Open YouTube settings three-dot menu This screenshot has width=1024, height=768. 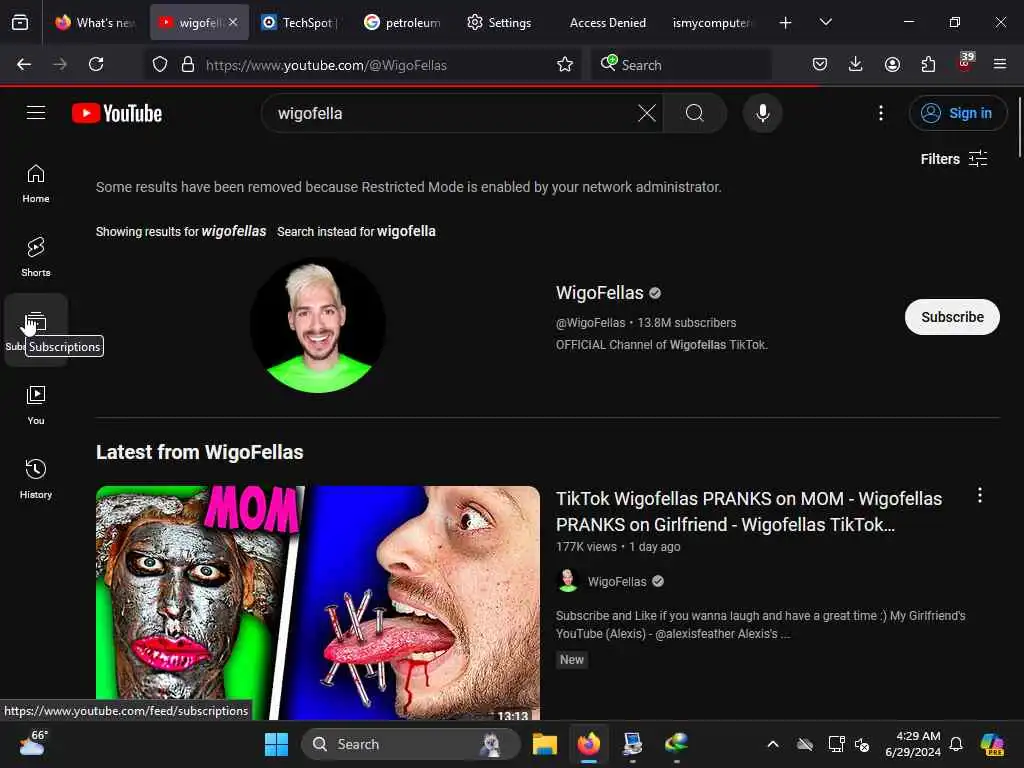tap(881, 113)
